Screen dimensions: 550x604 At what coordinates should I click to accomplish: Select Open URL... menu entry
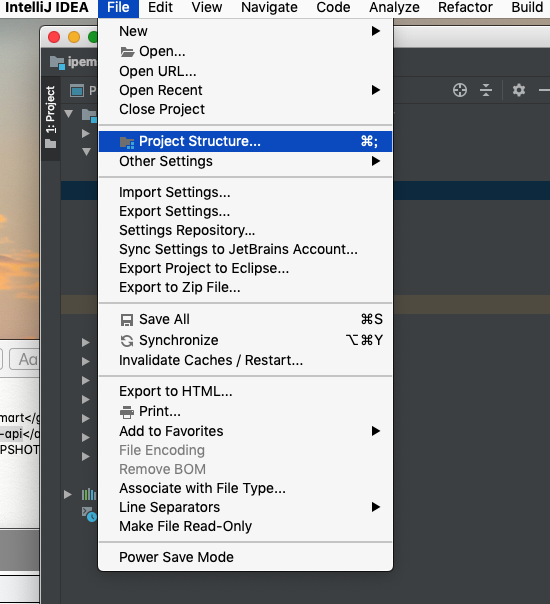(x=245, y=71)
